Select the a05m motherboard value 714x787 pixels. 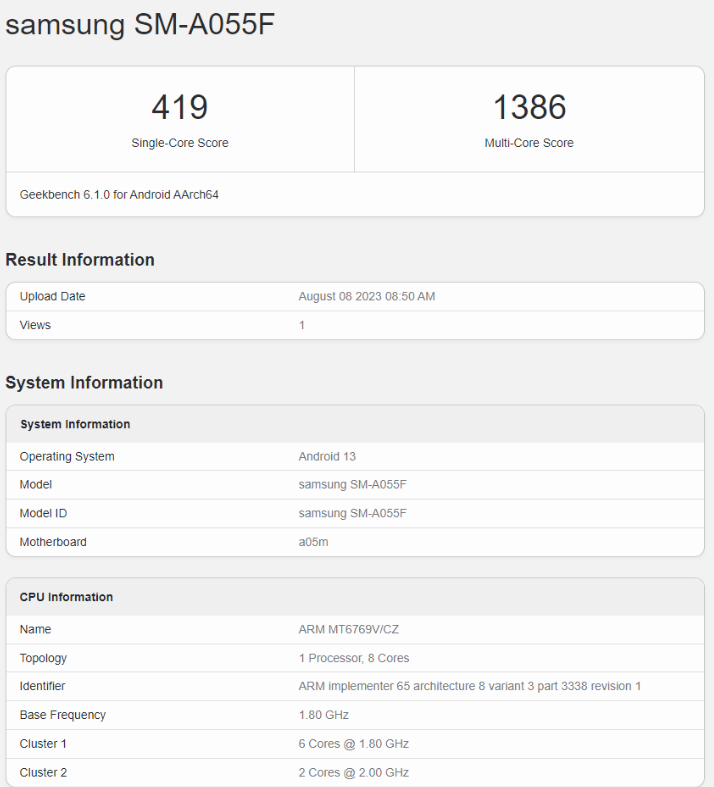pos(314,542)
